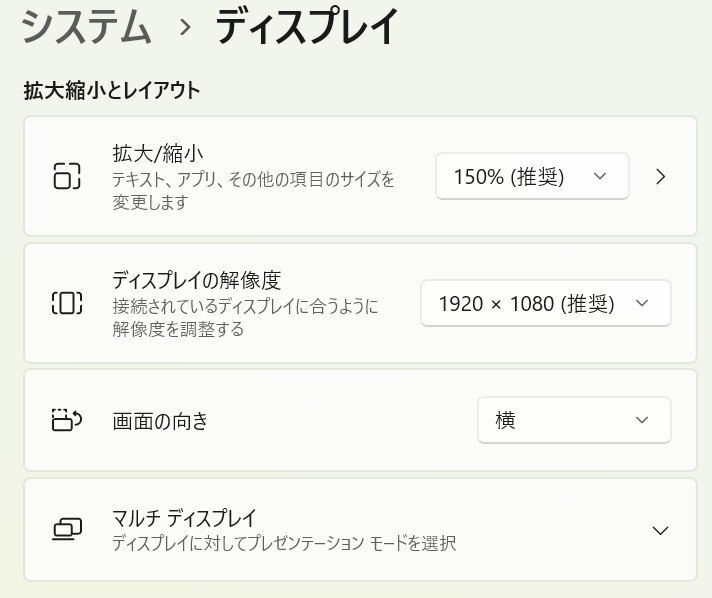Click the down arrow in the 150% box

[x=600, y=176]
